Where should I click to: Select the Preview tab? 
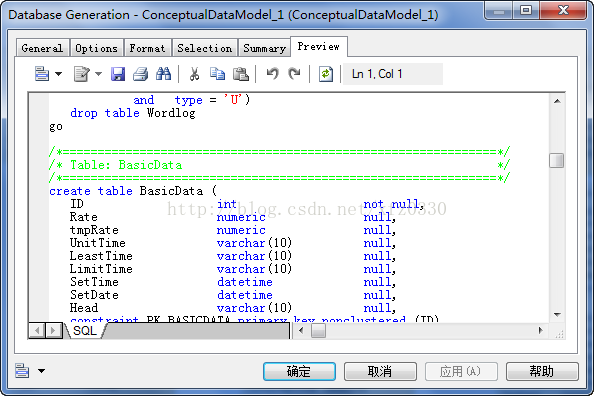[319, 47]
